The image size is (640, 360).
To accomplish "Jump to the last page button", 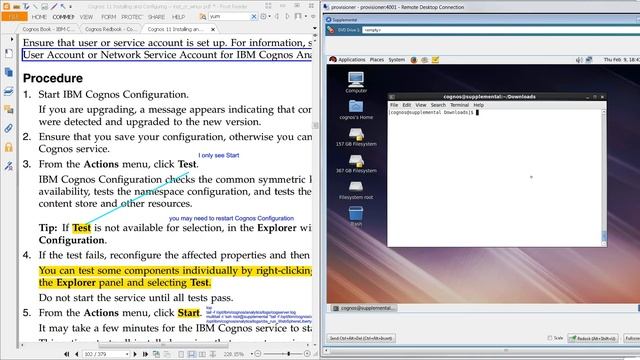I will click(145, 354).
